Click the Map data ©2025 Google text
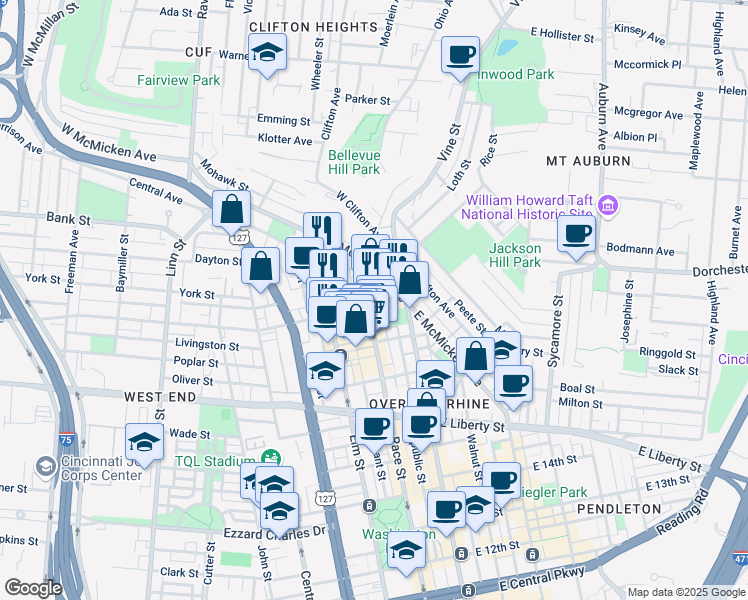 click(686, 592)
